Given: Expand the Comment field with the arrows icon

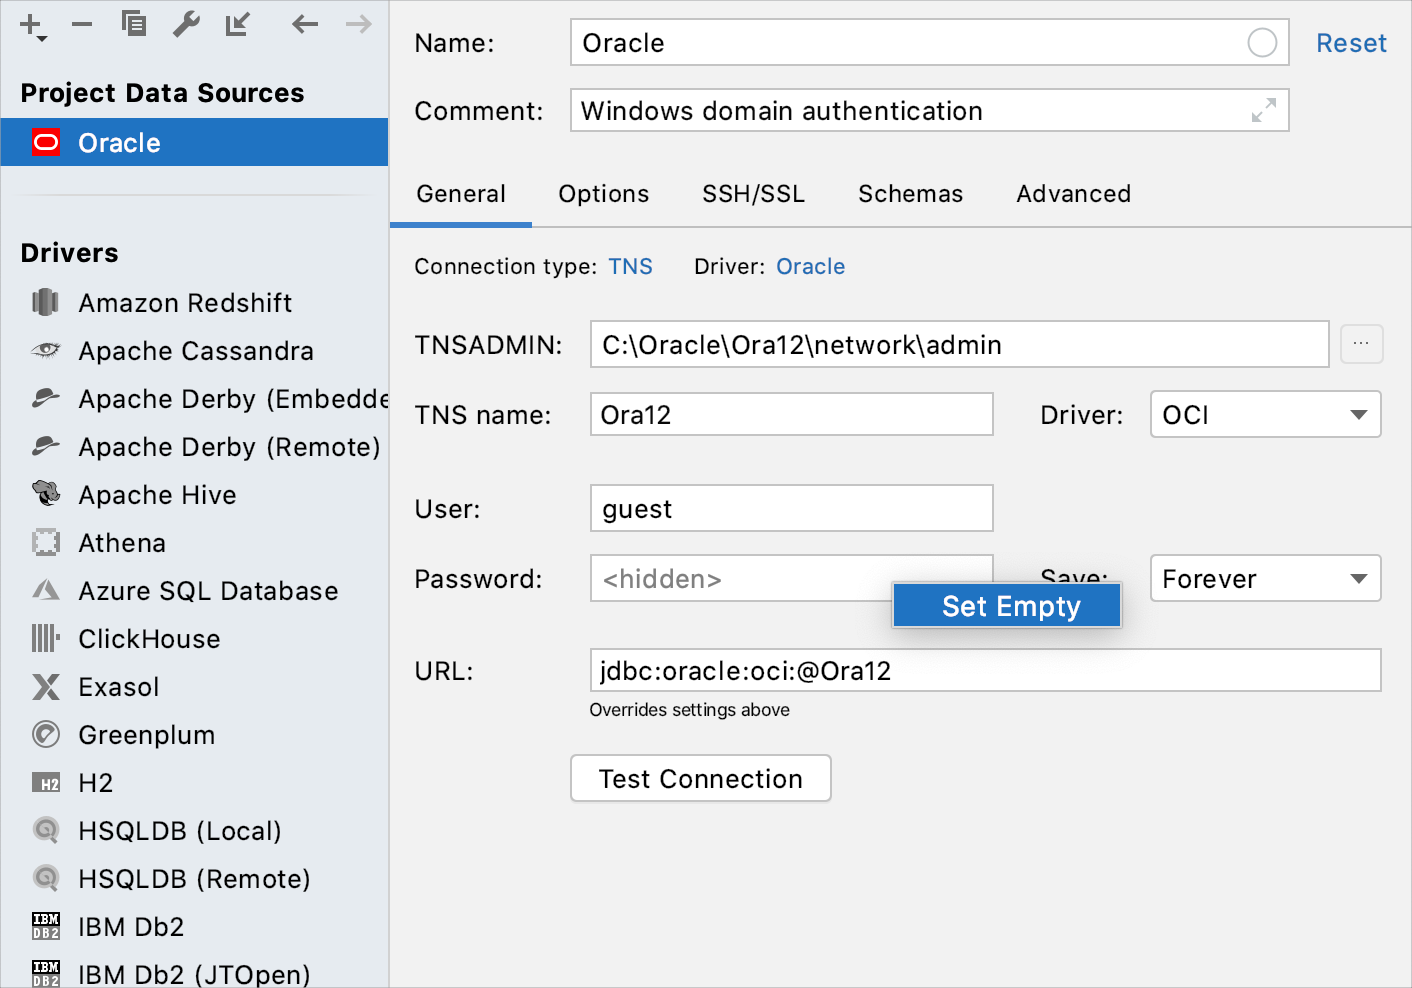Looking at the screenshot, I should click(1264, 110).
